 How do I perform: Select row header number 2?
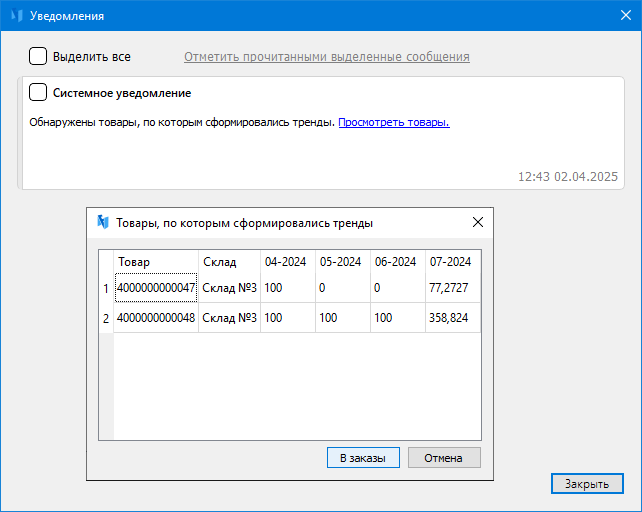(x=106, y=318)
